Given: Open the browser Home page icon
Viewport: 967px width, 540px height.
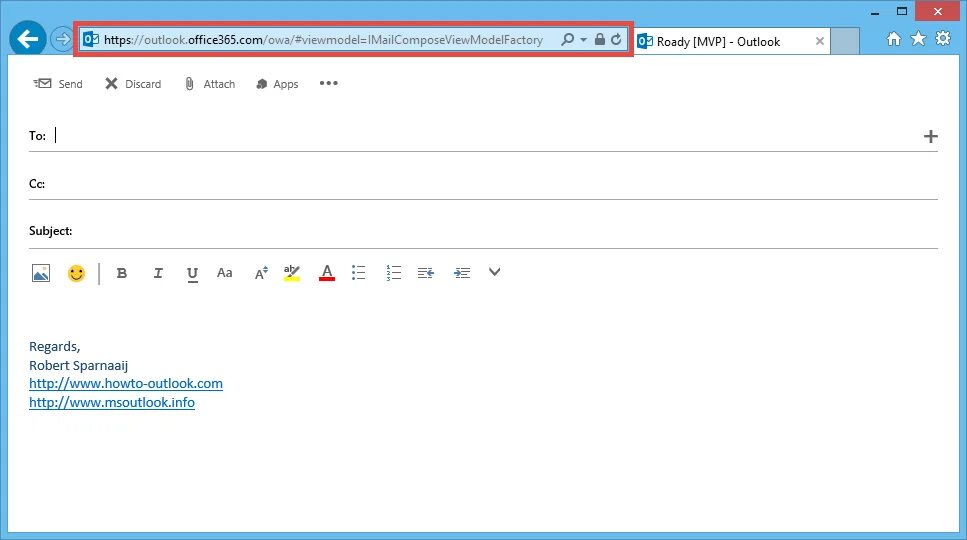Looking at the screenshot, I should coord(894,39).
